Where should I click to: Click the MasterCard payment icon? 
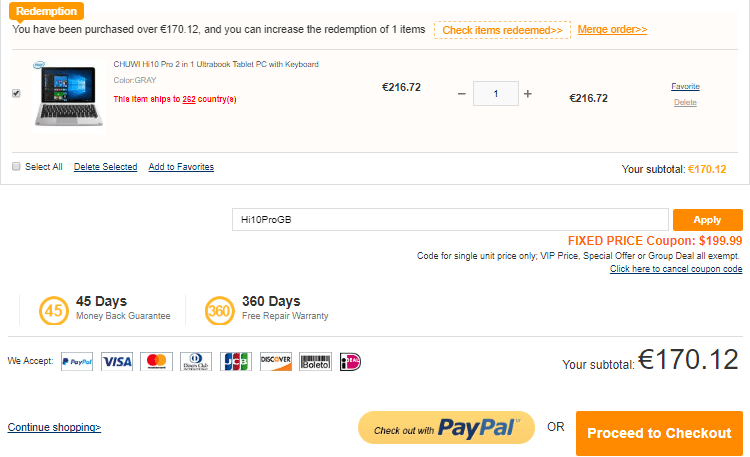click(156, 361)
